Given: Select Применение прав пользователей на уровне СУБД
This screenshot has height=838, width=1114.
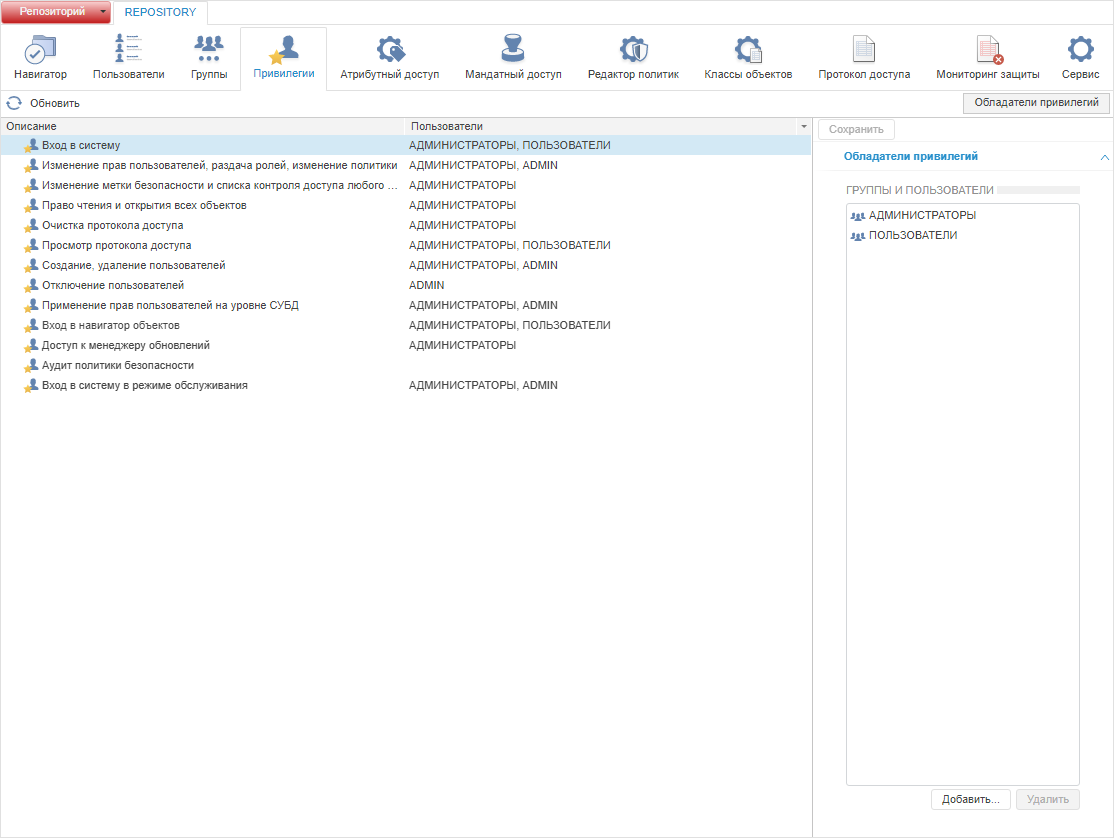Looking at the screenshot, I should 406,305.
